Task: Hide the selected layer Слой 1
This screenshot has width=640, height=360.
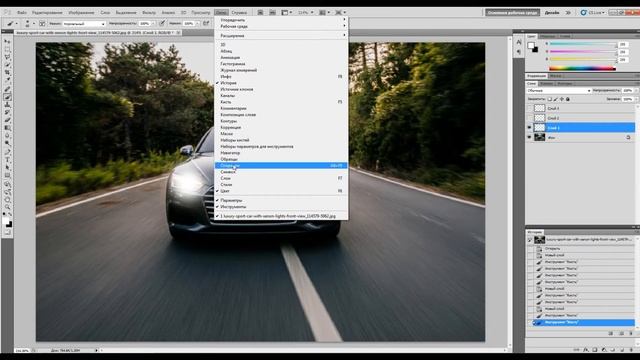Action: pyautogui.click(x=529, y=128)
